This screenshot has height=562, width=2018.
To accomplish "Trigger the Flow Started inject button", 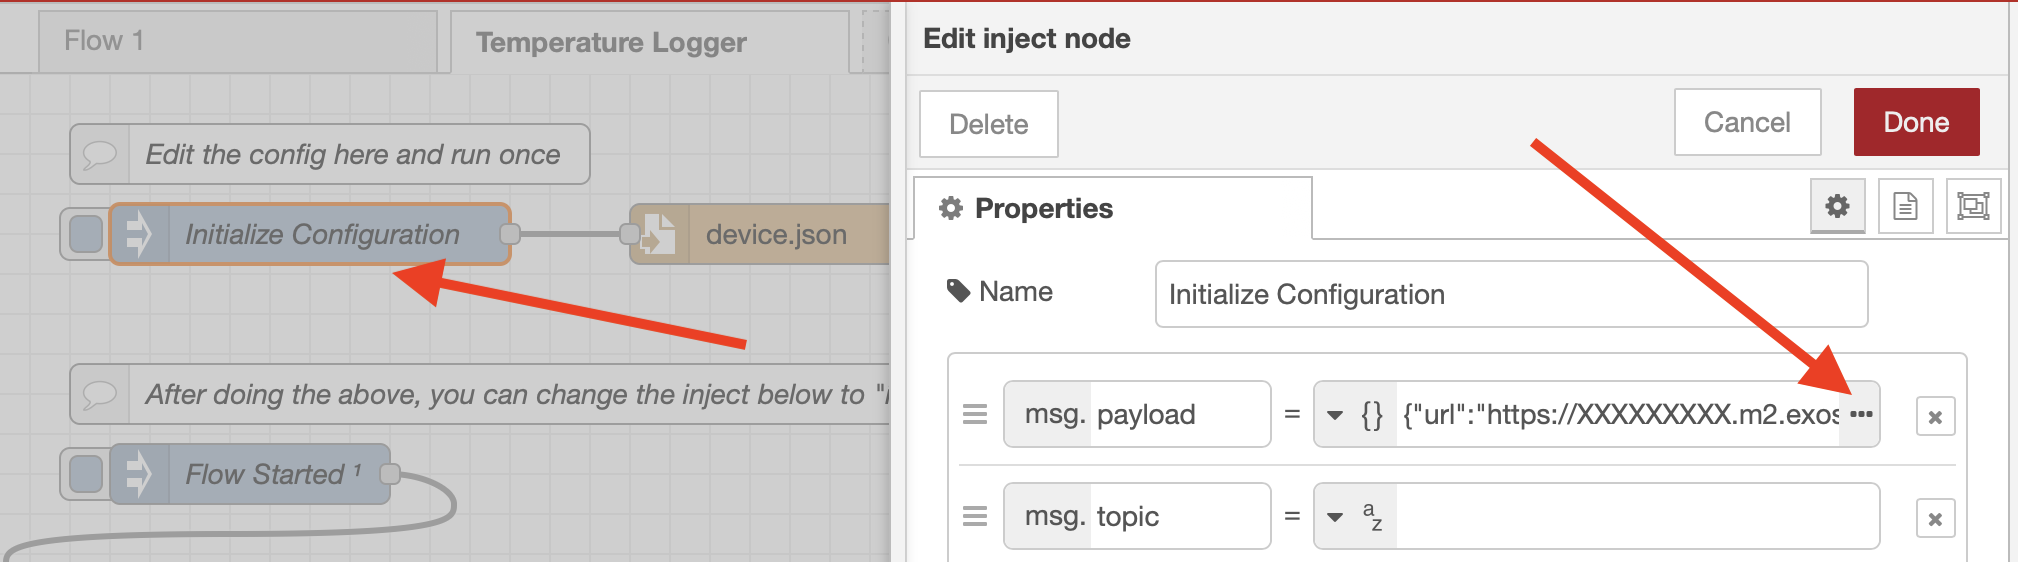I will point(86,474).
